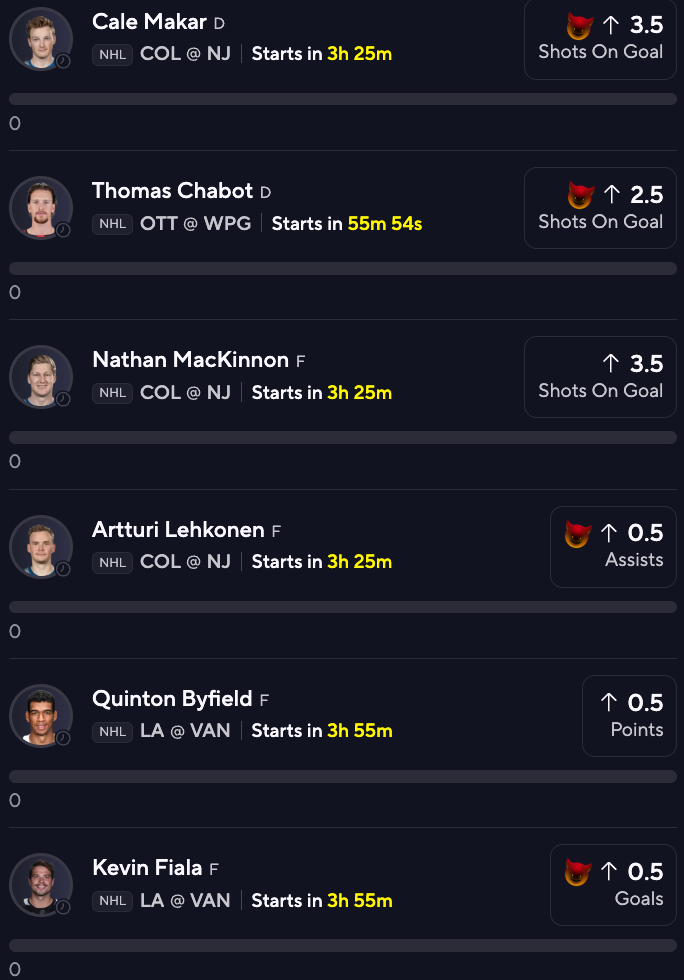Select Kevin Fiala's 0.5 Goals box

pyautogui.click(x=613, y=884)
